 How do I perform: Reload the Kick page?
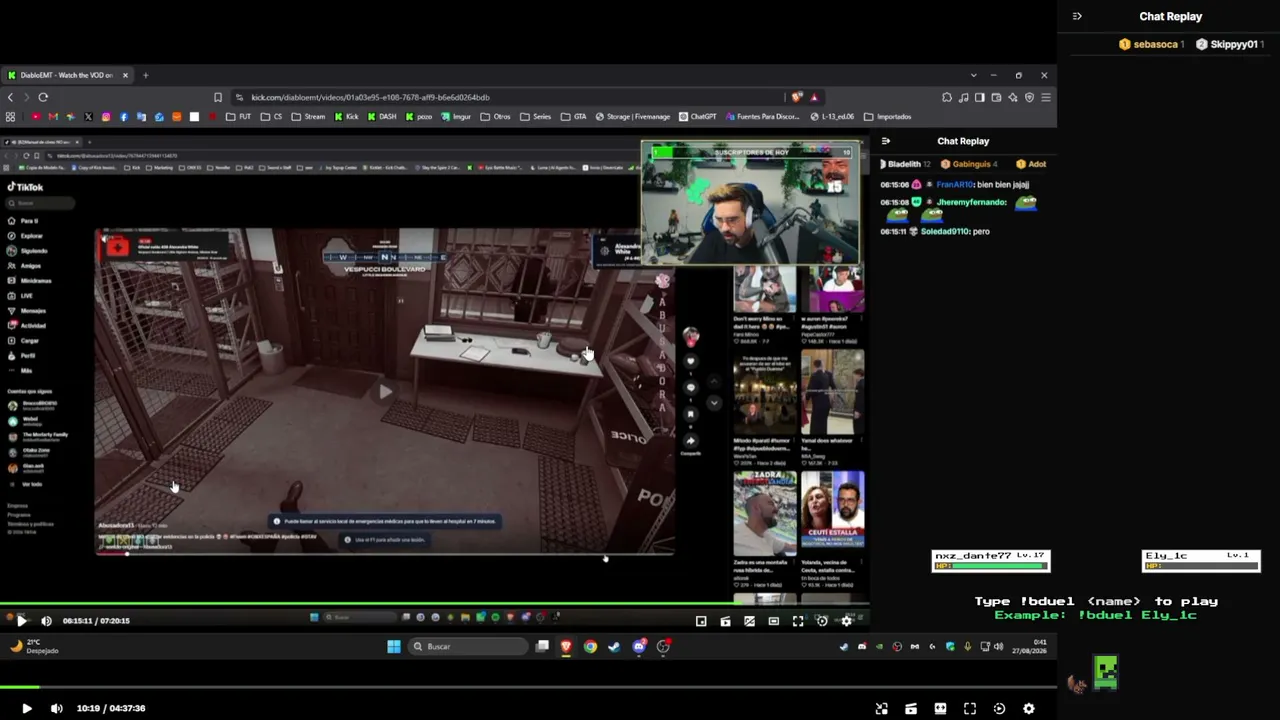[43, 97]
